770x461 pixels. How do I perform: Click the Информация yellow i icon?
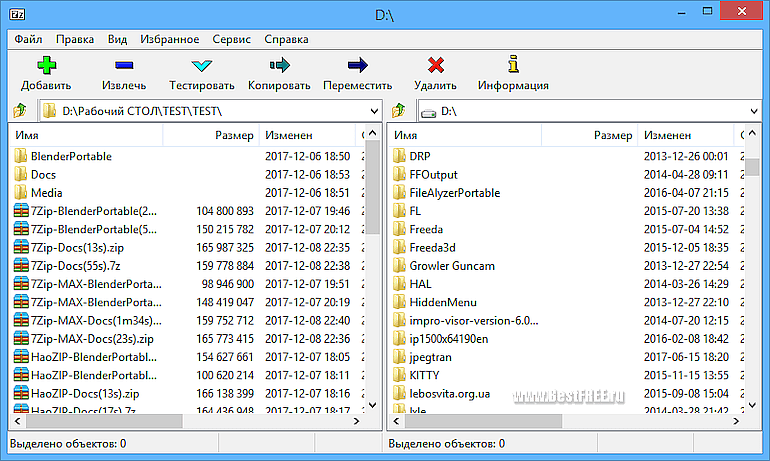click(x=513, y=64)
